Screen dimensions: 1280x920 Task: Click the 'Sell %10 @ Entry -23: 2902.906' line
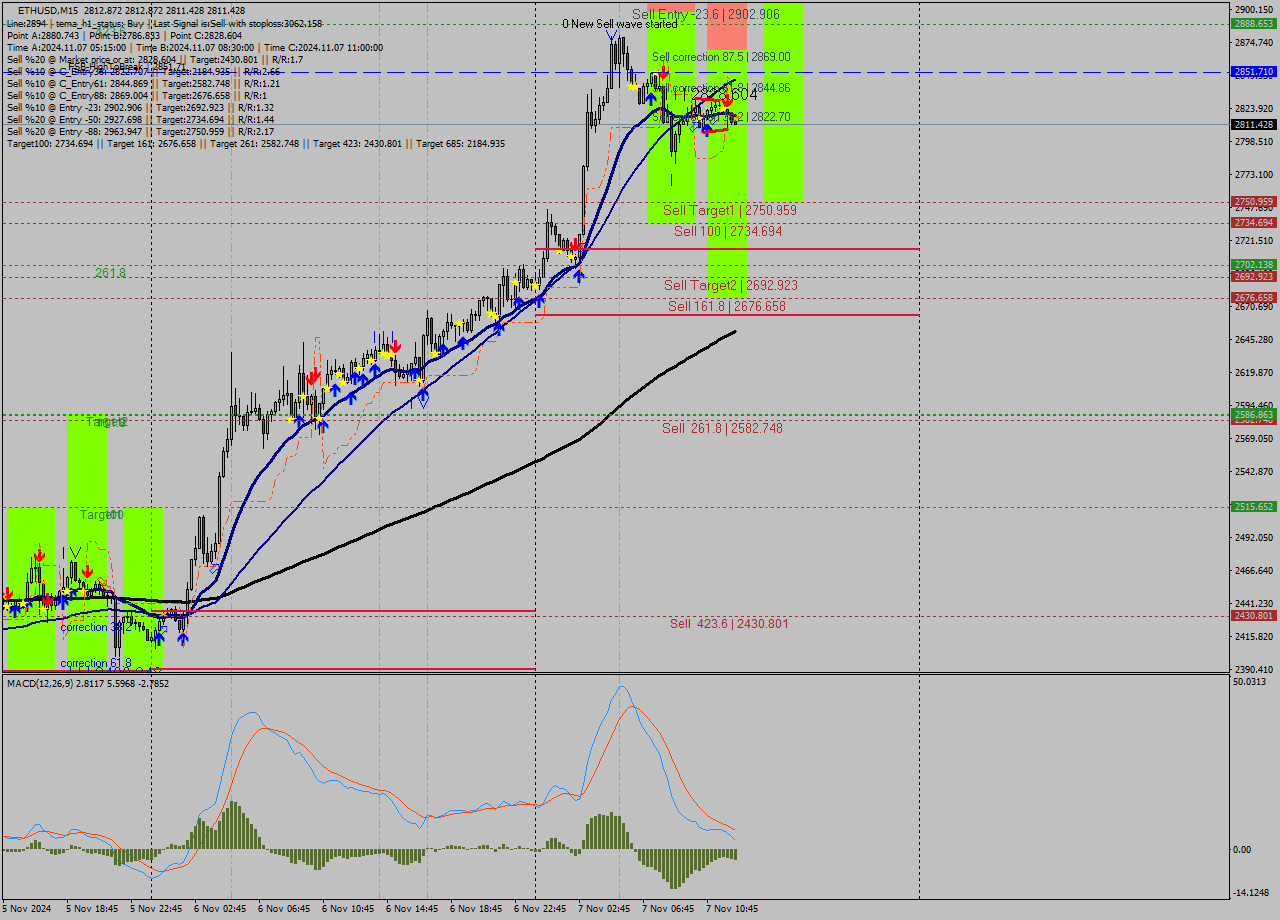click(140, 108)
